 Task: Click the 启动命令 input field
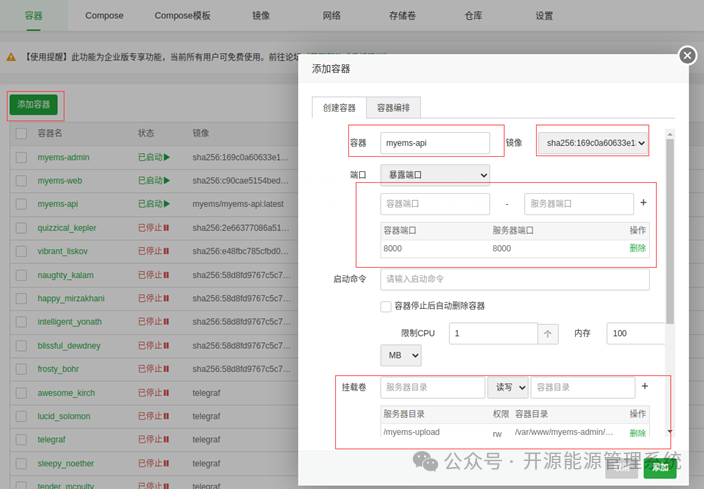[x=515, y=279]
